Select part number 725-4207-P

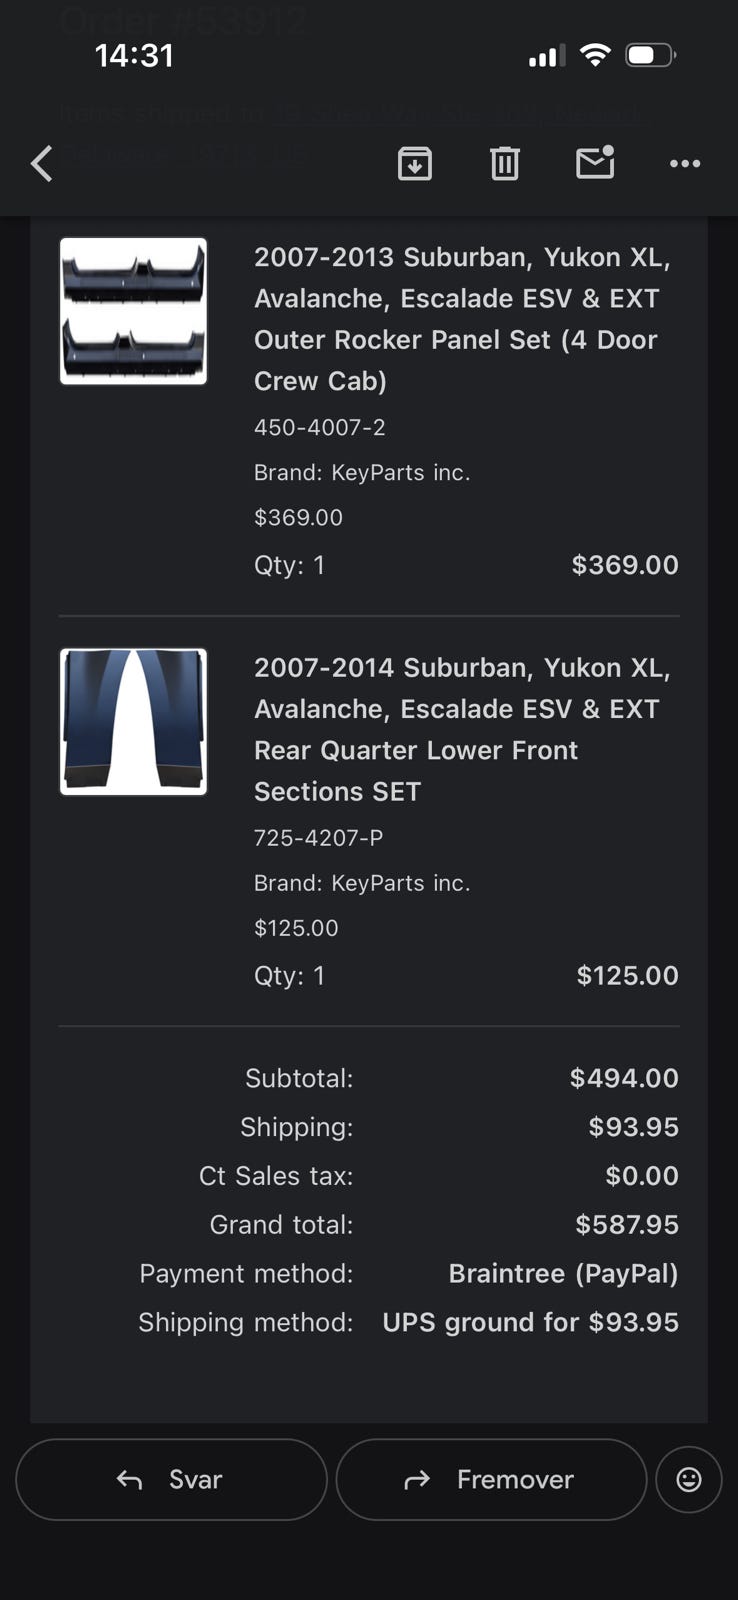[x=318, y=838]
